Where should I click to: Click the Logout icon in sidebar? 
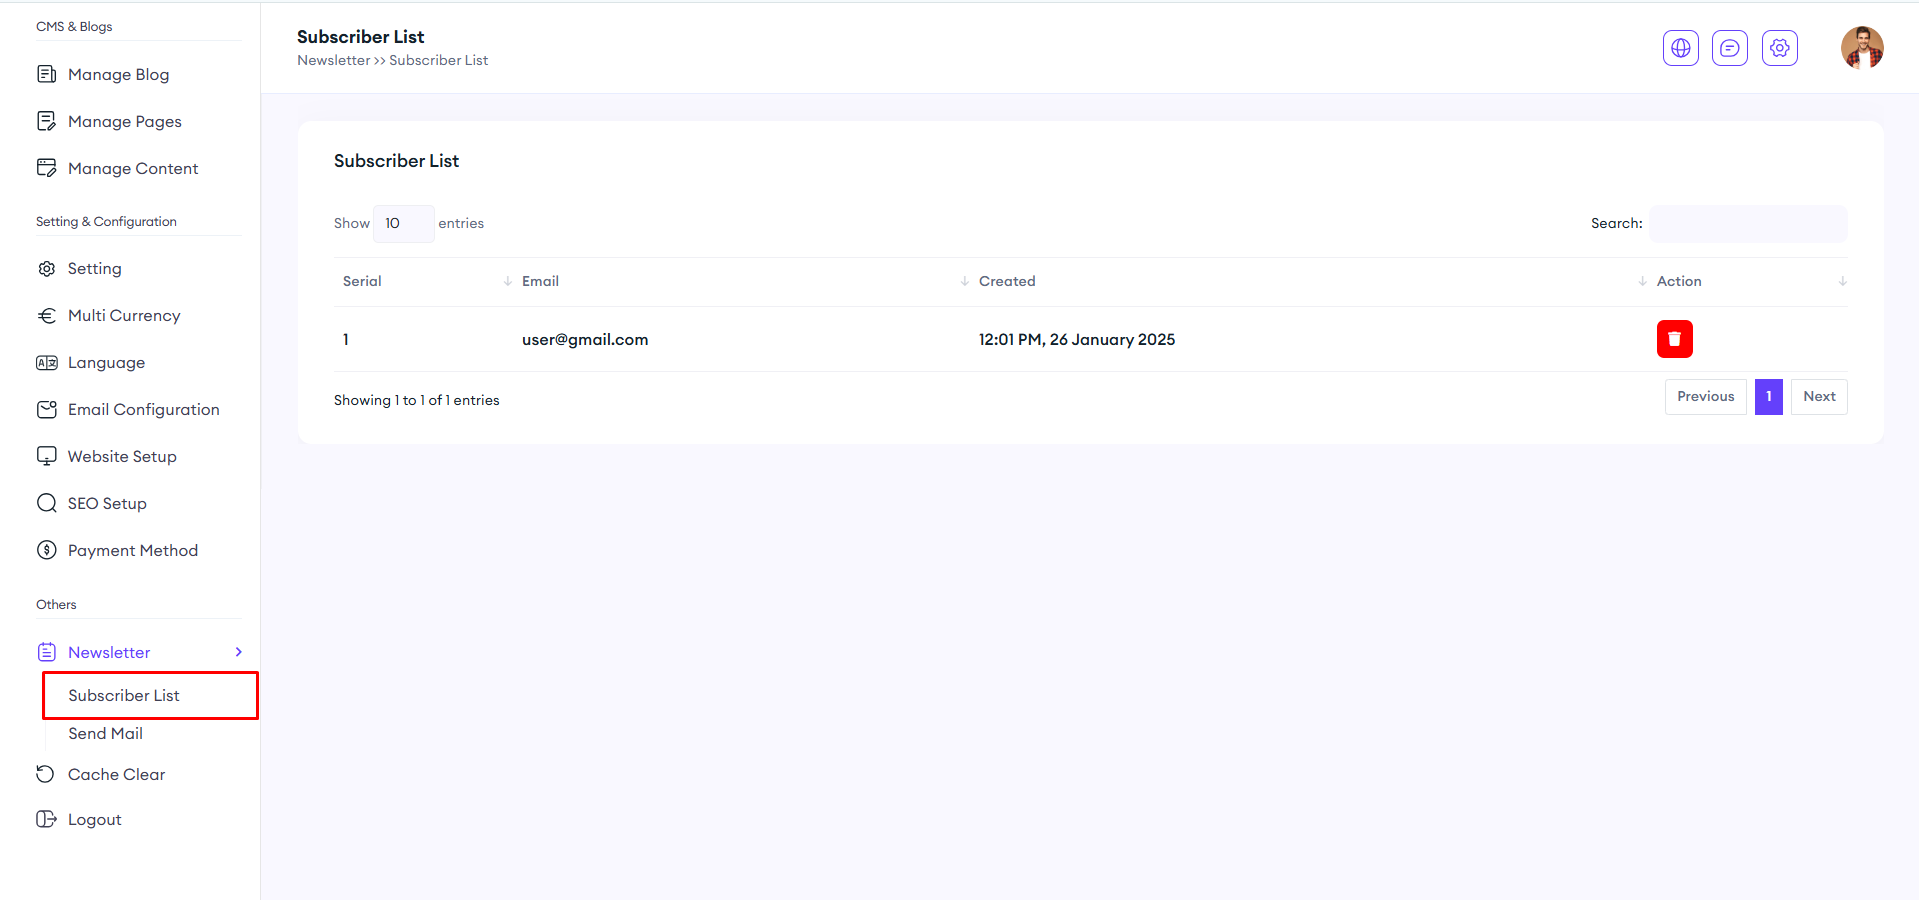click(46, 819)
